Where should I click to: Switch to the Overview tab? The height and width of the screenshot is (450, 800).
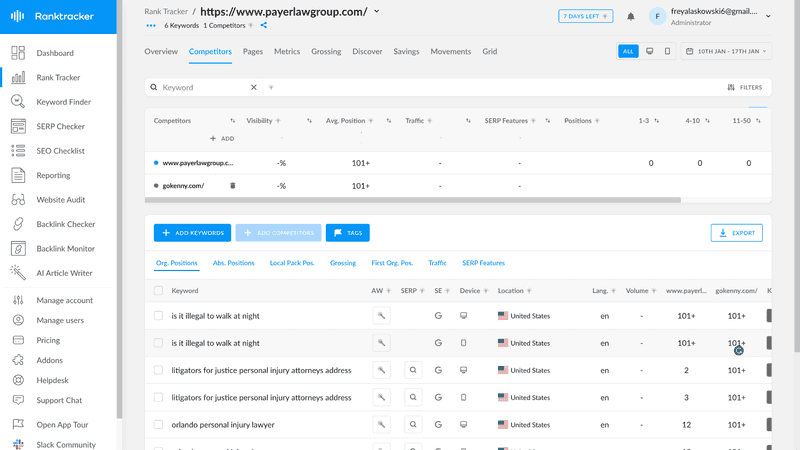[x=161, y=52]
